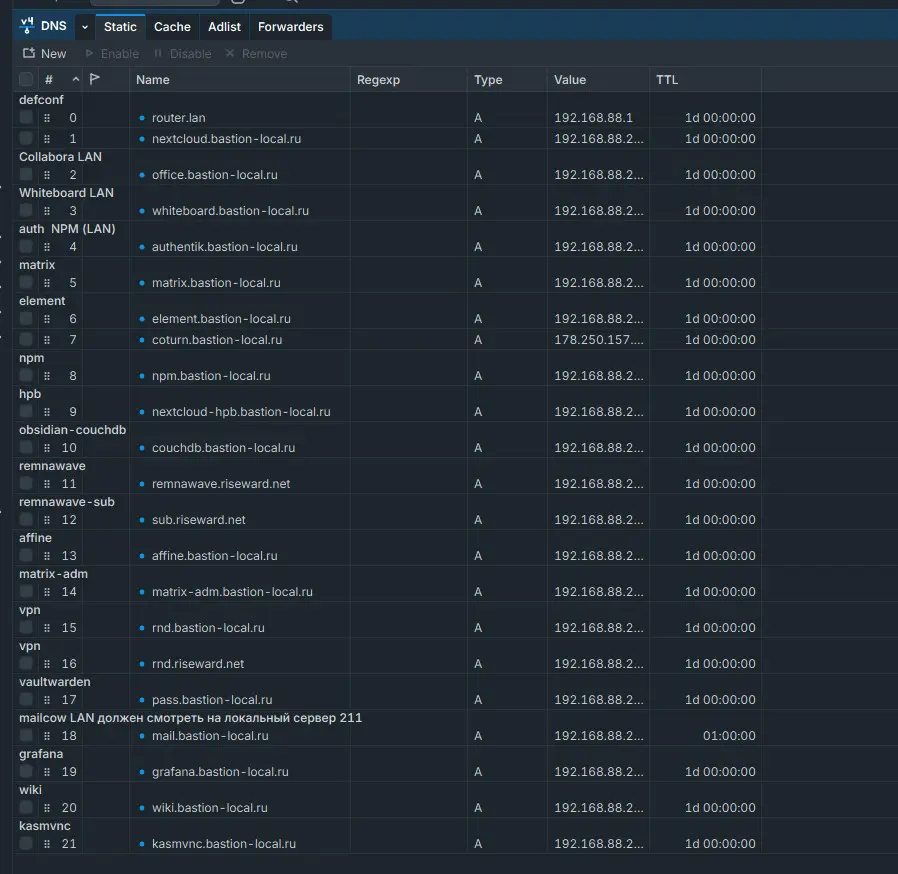Click drag handle icon of row 9
Viewport: 898px width, 874px height.
coord(47,412)
